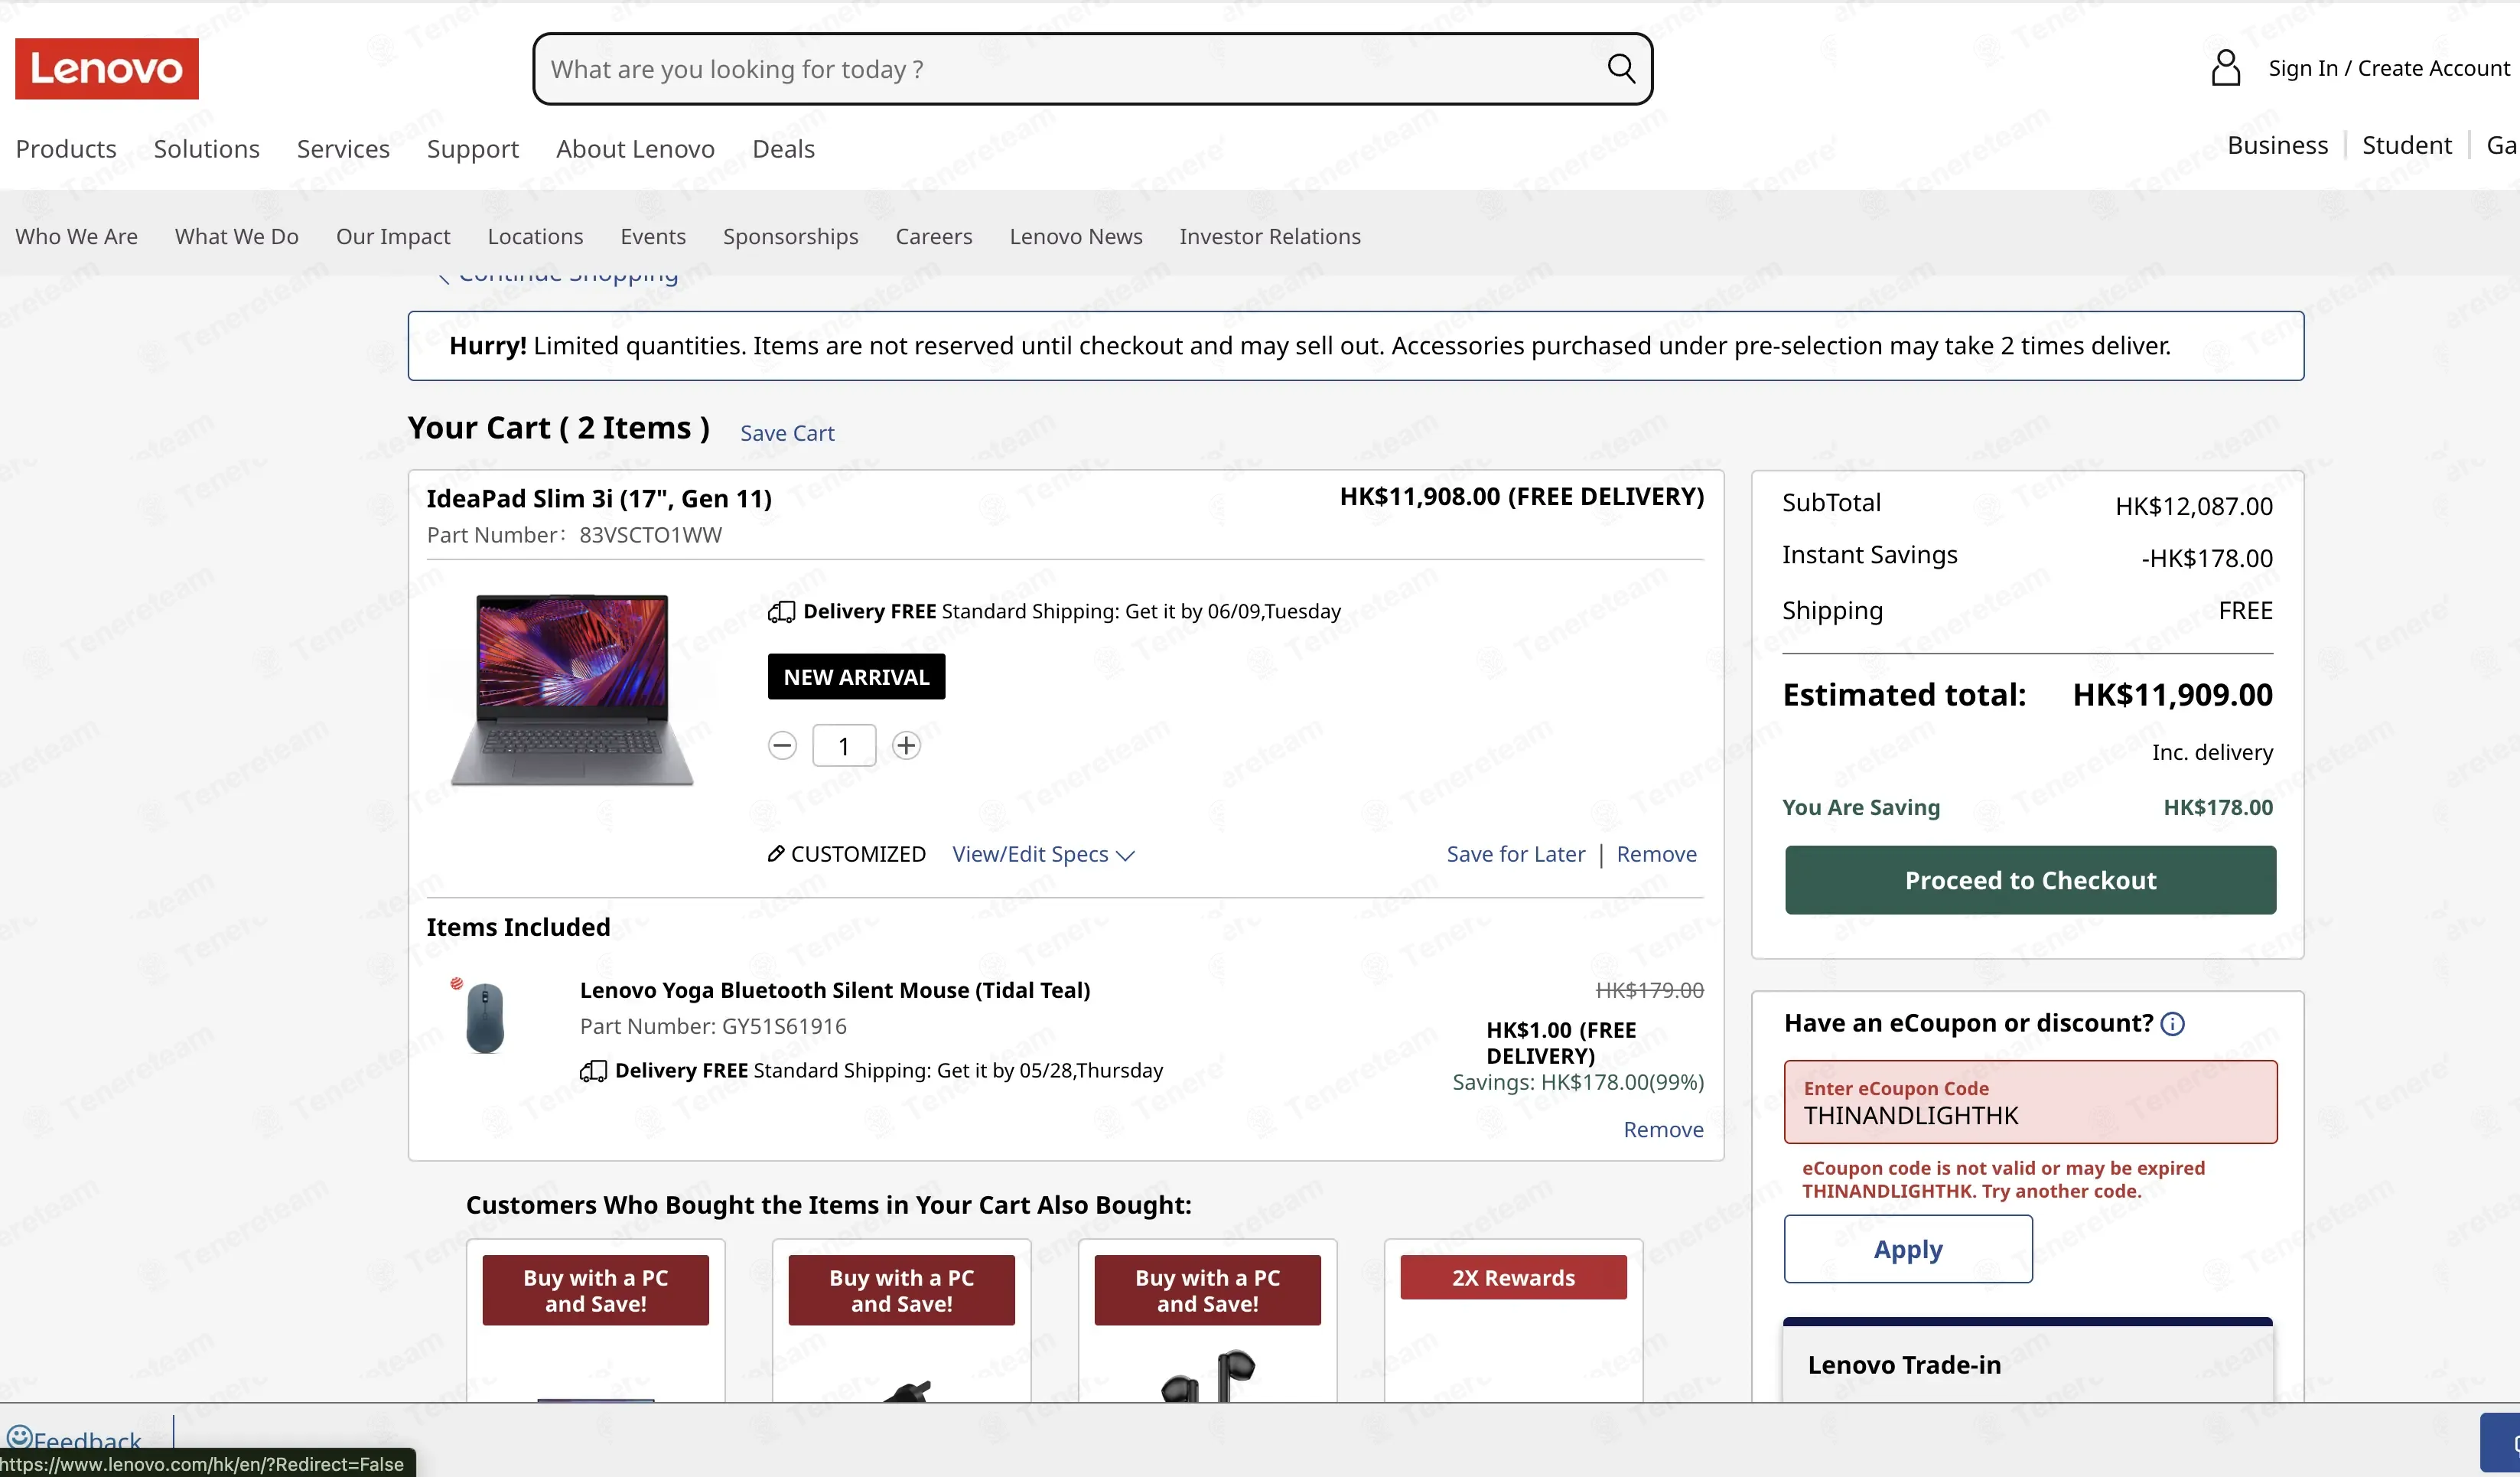Open the Careers link
Viewport: 2520px width, 1477px height.
(x=934, y=236)
